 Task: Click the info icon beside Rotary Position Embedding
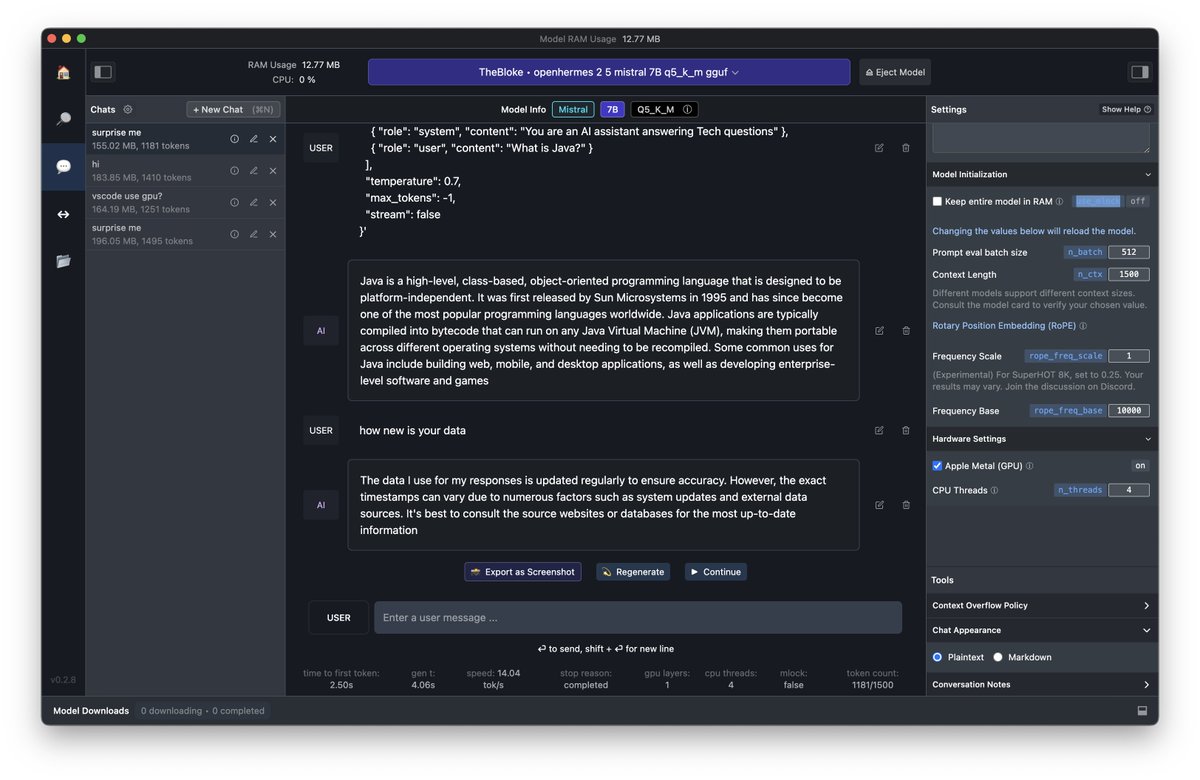pyautogui.click(x=1083, y=326)
